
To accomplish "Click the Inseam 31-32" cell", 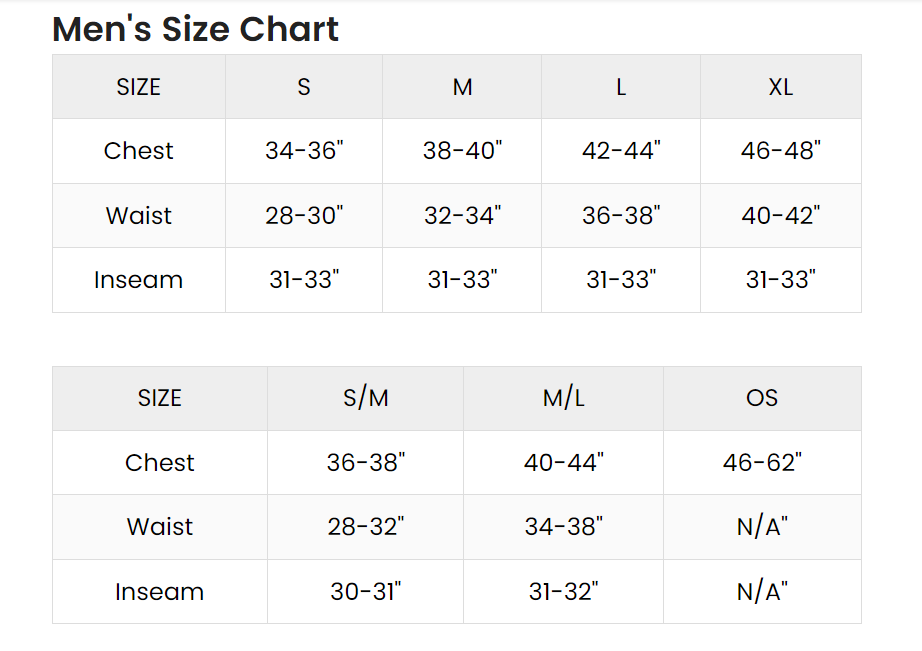I will (x=563, y=592).
